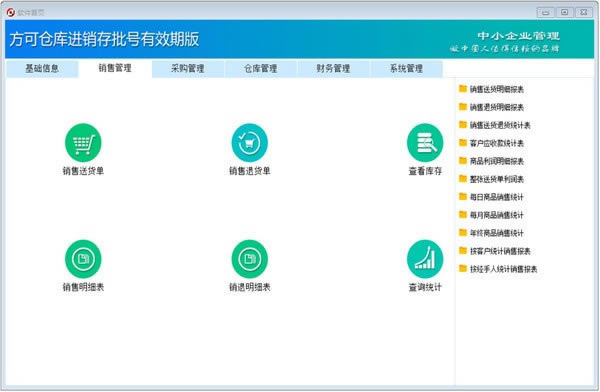Open the 每月商品销售统计 report link
This screenshot has width=600, height=392.
(497, 215)
